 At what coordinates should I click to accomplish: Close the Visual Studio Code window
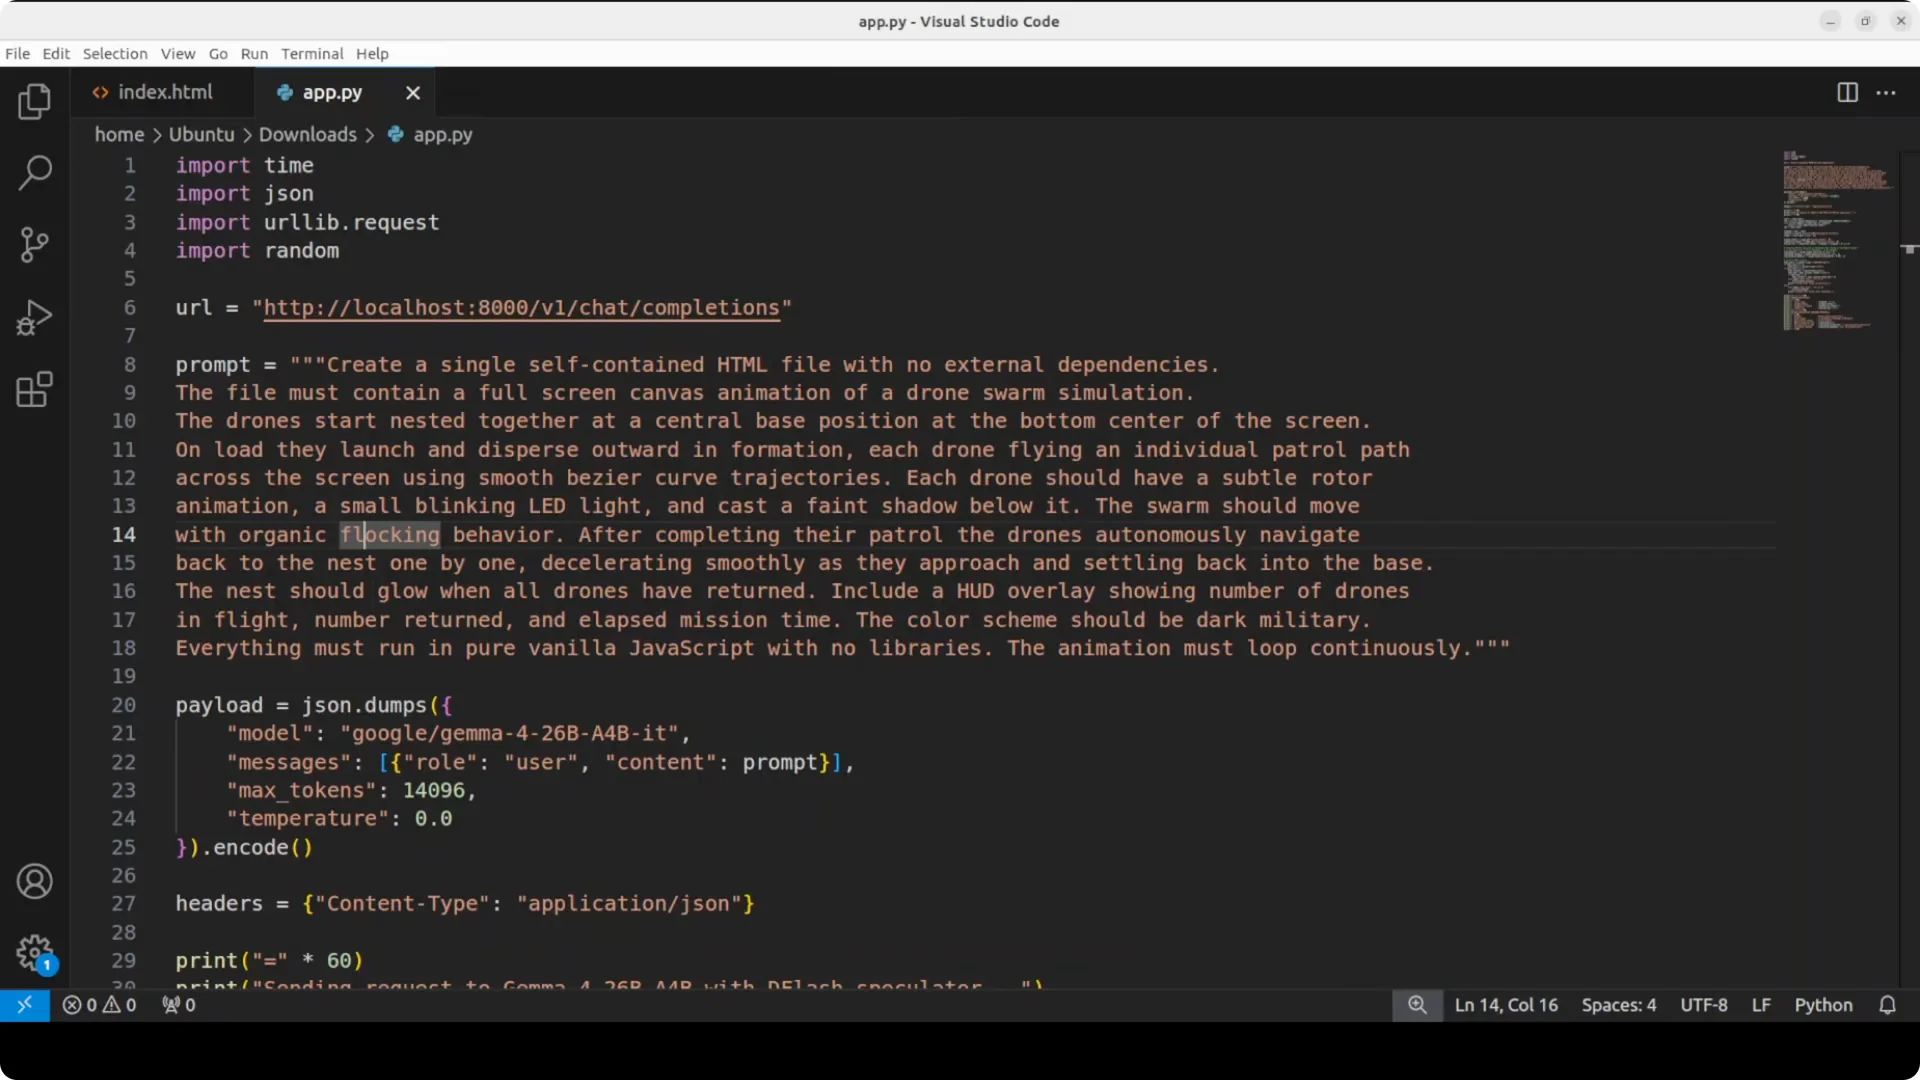click(1900, 21)
